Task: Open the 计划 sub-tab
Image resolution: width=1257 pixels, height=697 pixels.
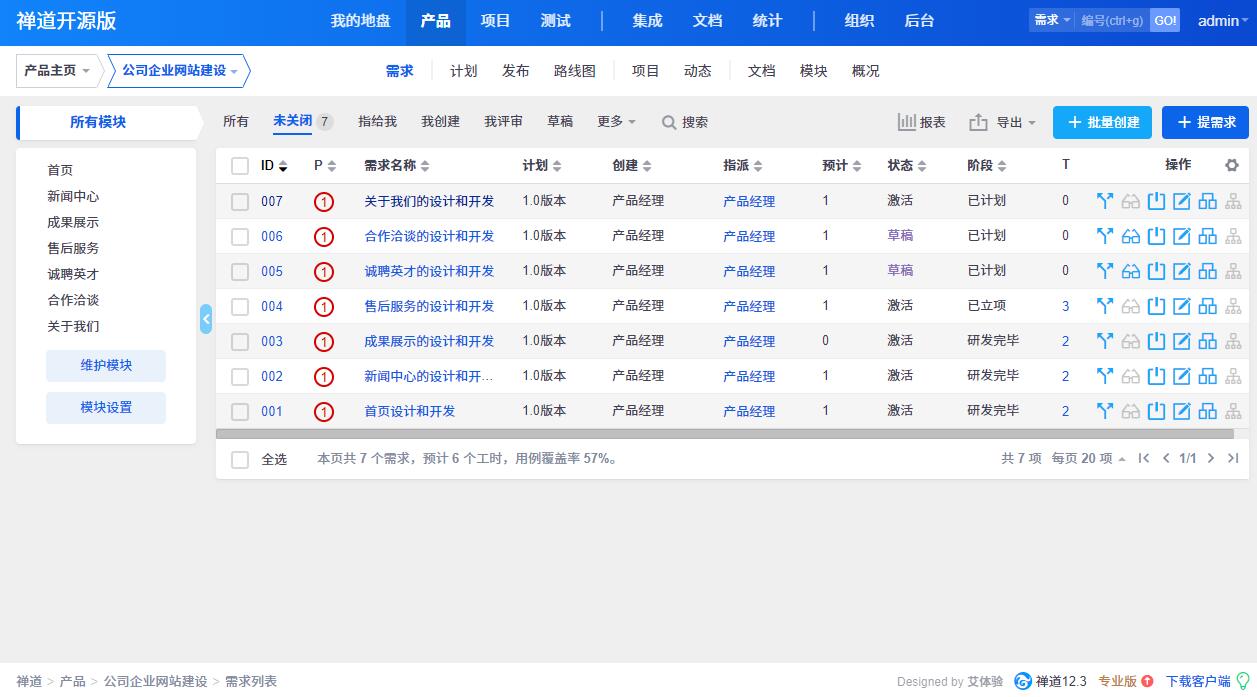Action: [464, 71]
